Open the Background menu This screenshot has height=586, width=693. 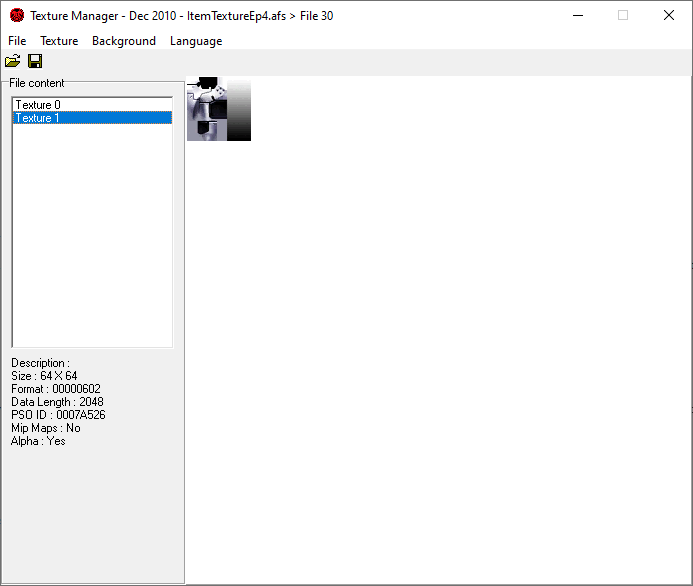point(124,41)
